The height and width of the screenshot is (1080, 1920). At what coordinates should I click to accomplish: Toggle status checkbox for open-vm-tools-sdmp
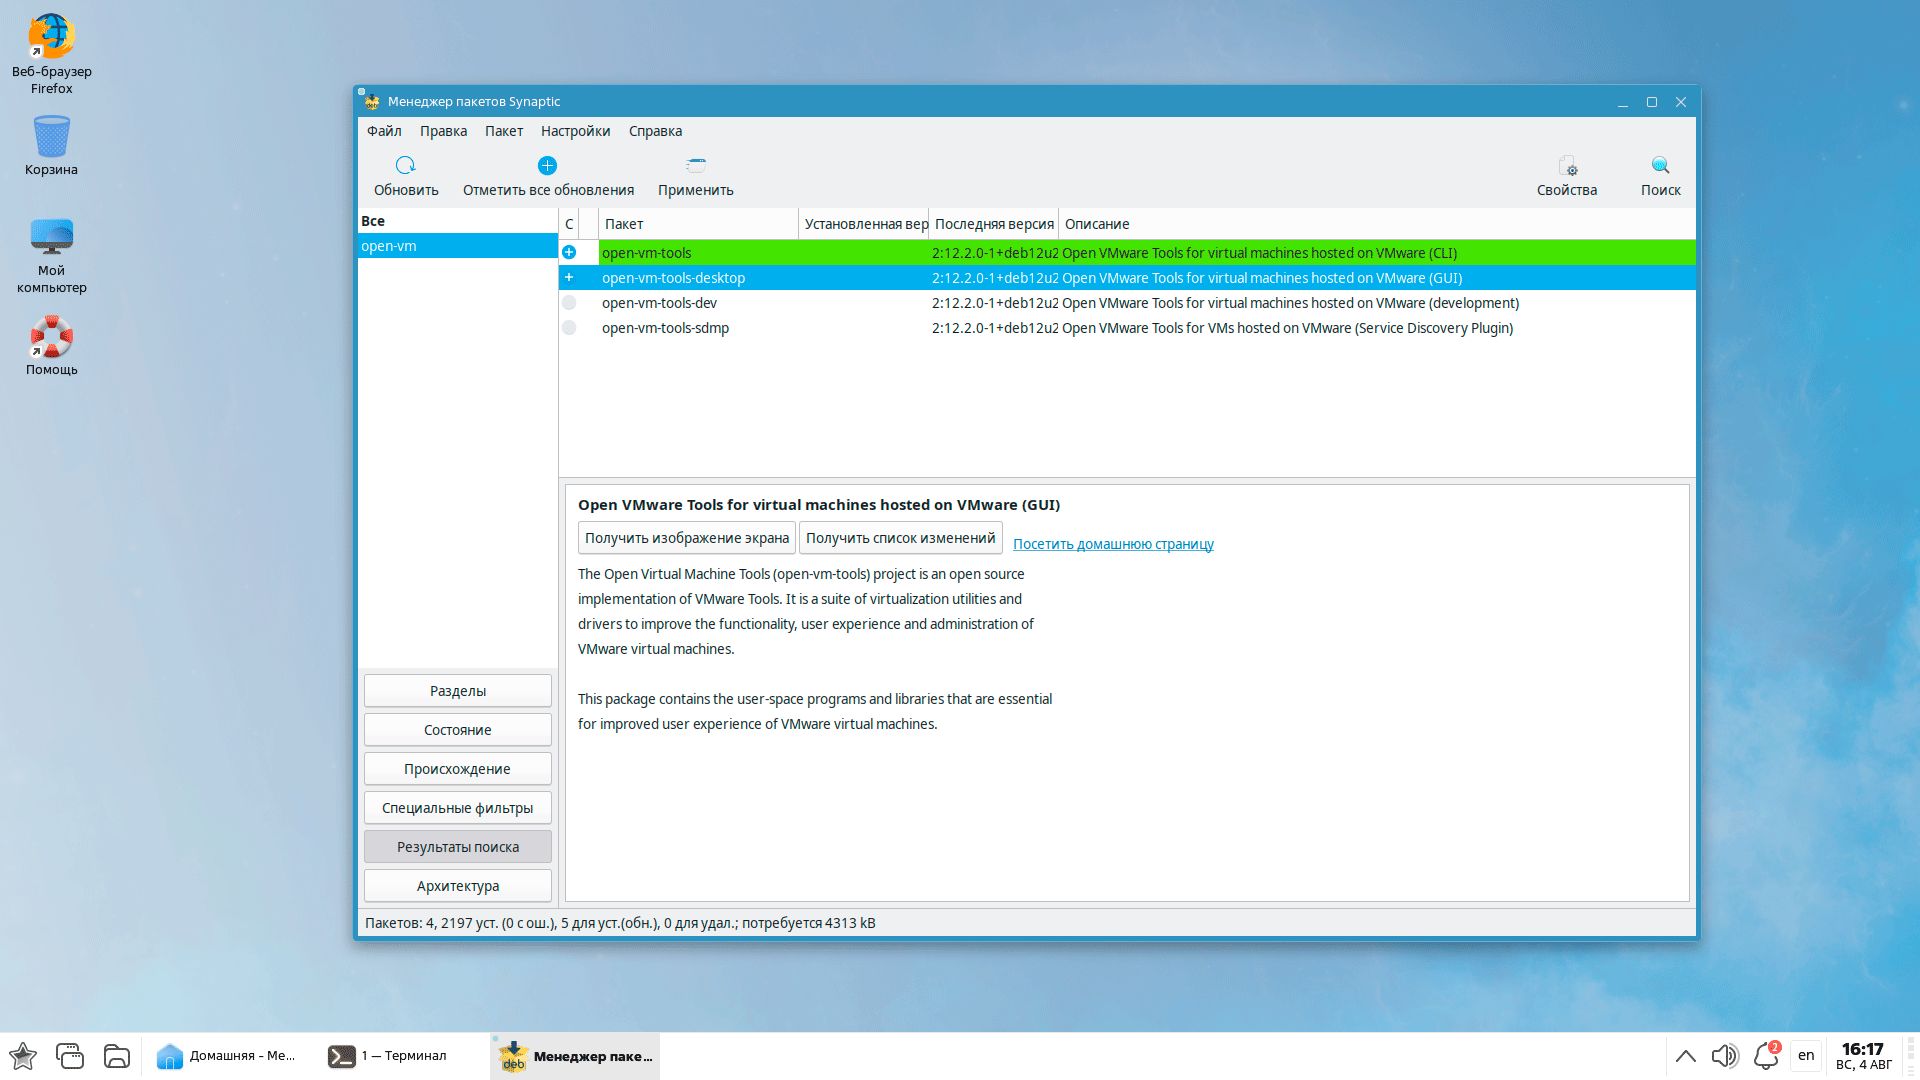point(569,328)
